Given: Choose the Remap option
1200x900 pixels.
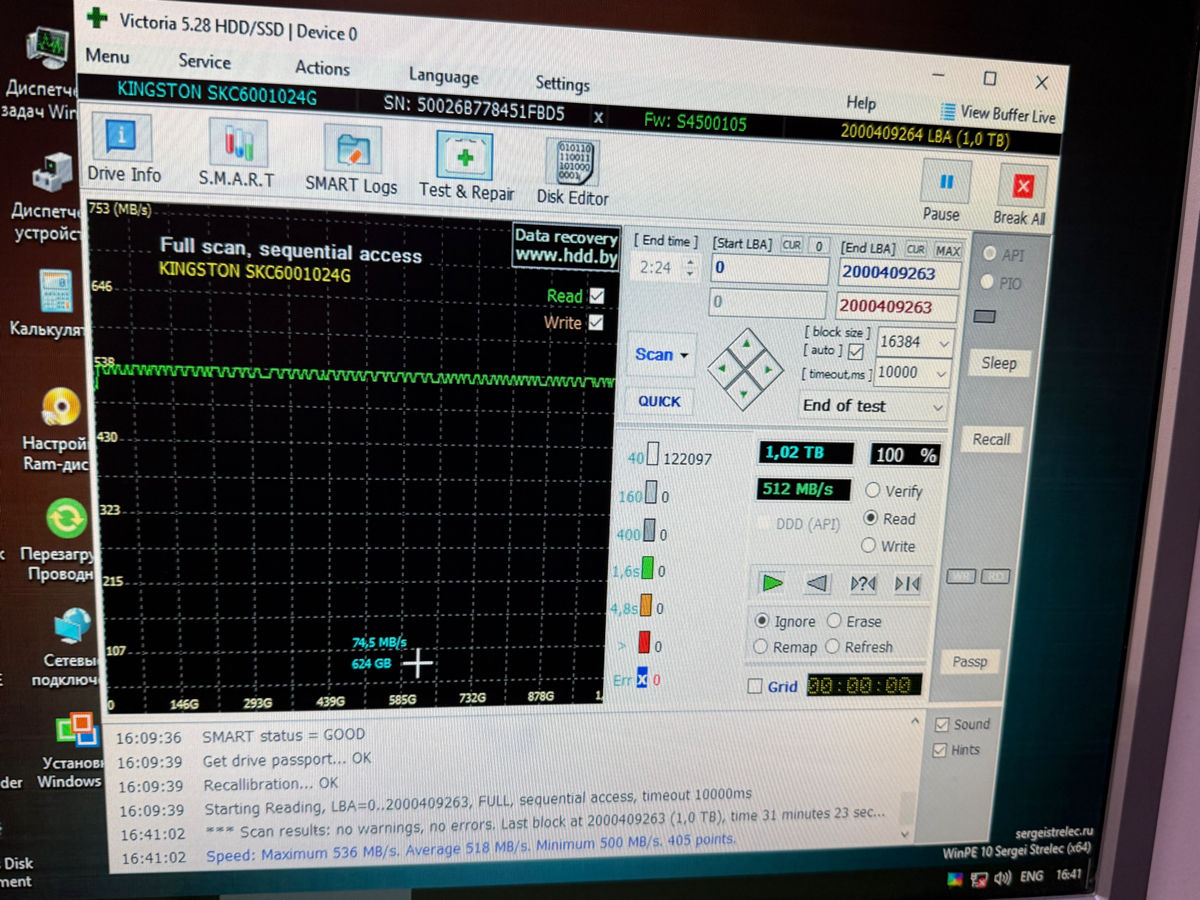Looking at the screenshot, I should tap(762, 647).
